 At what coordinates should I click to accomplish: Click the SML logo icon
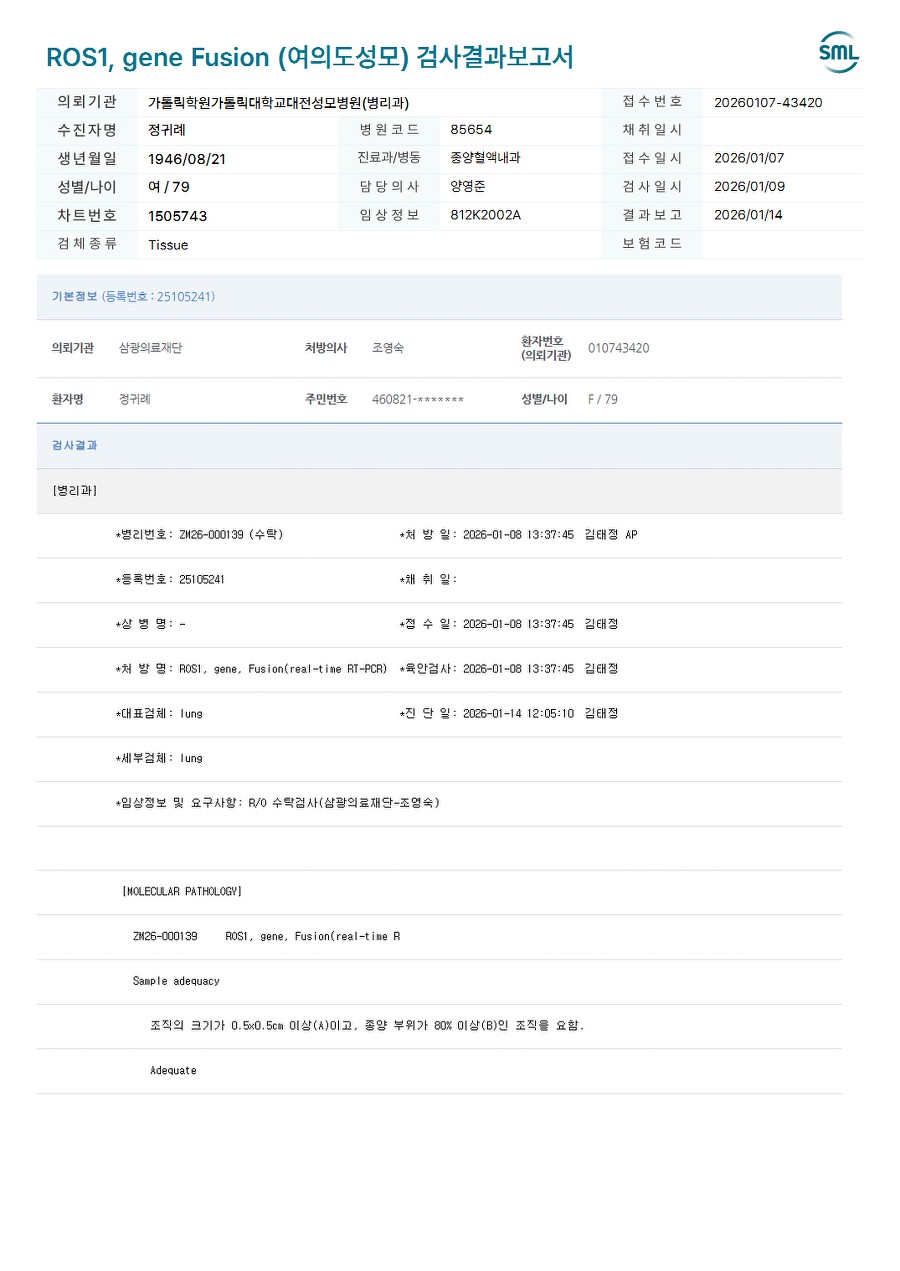(839, 52)
